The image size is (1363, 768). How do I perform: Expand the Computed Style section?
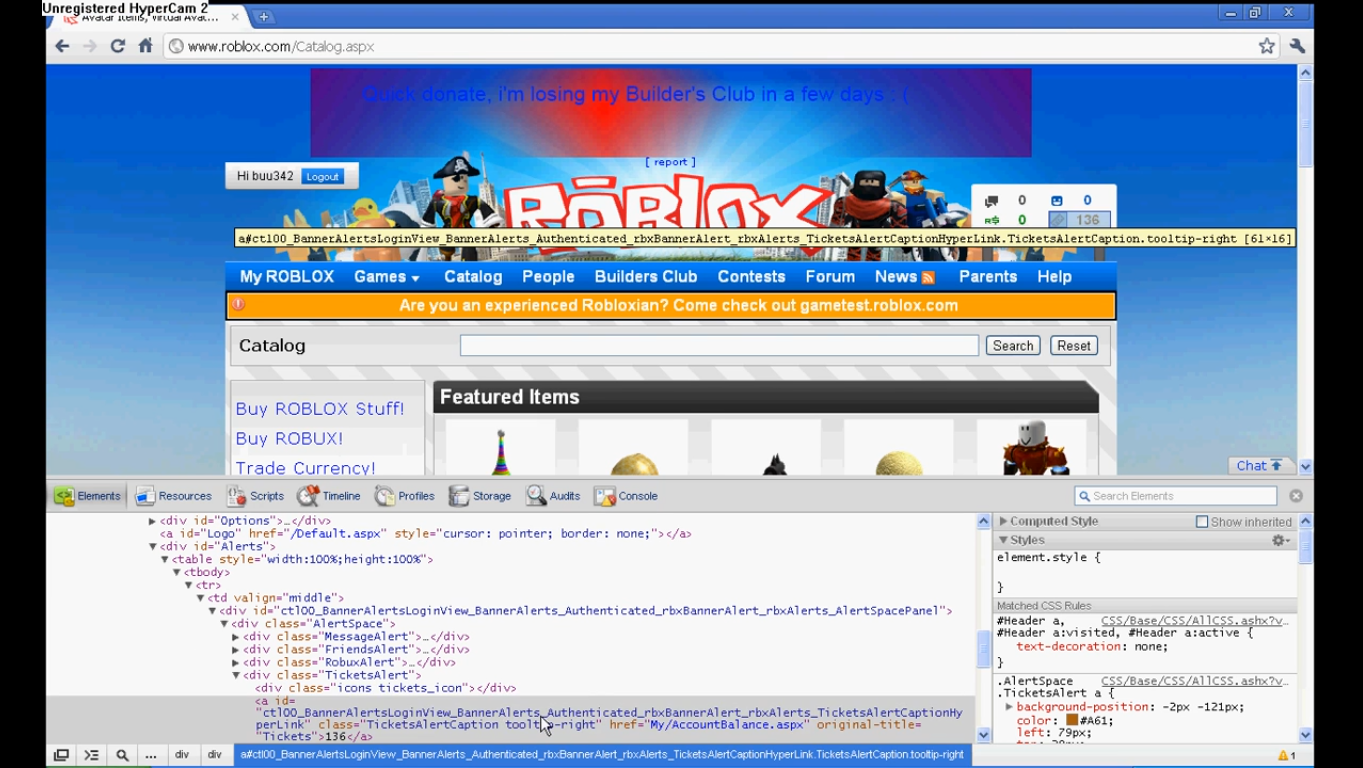[x=1004, y=521]
